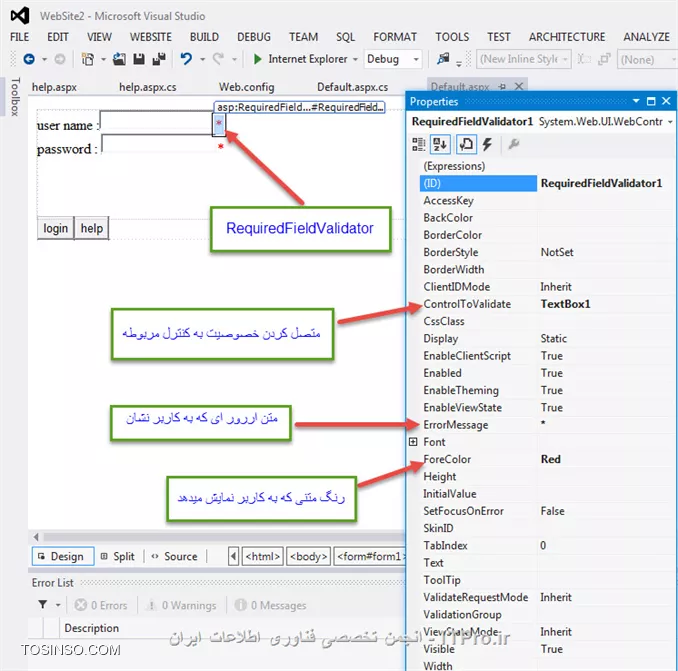
Task: Open the New Project dropdown arrow
Action: pyautogui.click(x=103, y=59)
